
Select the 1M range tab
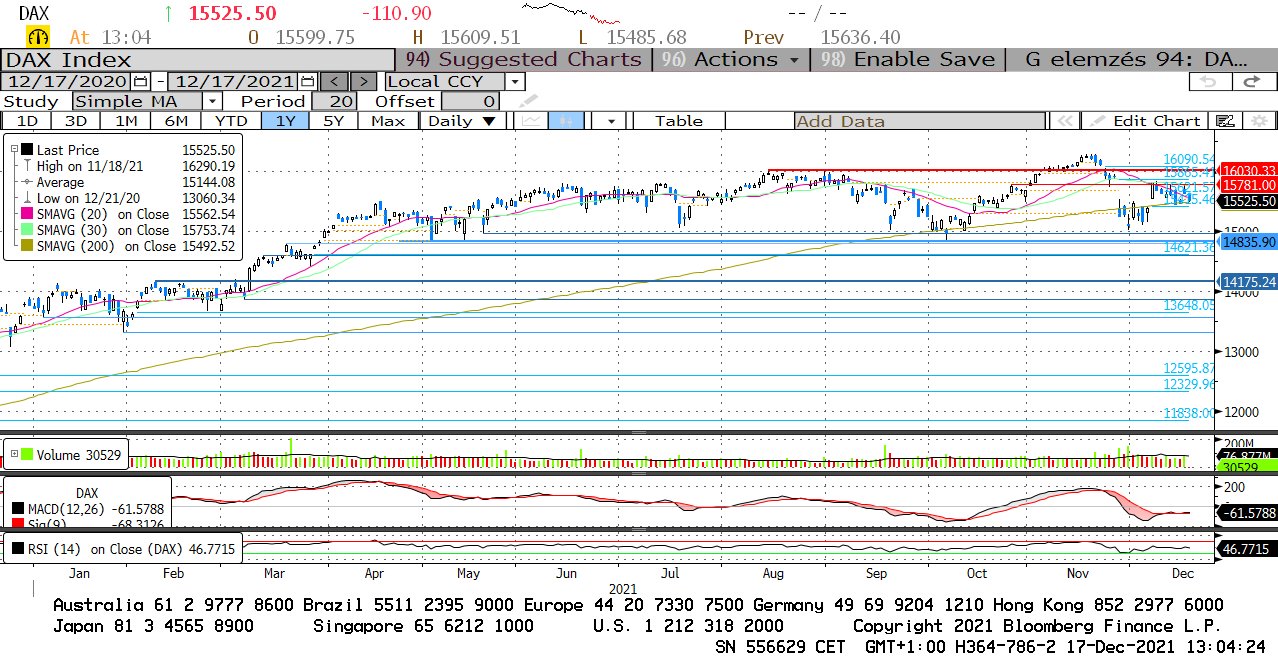point(126,121)
